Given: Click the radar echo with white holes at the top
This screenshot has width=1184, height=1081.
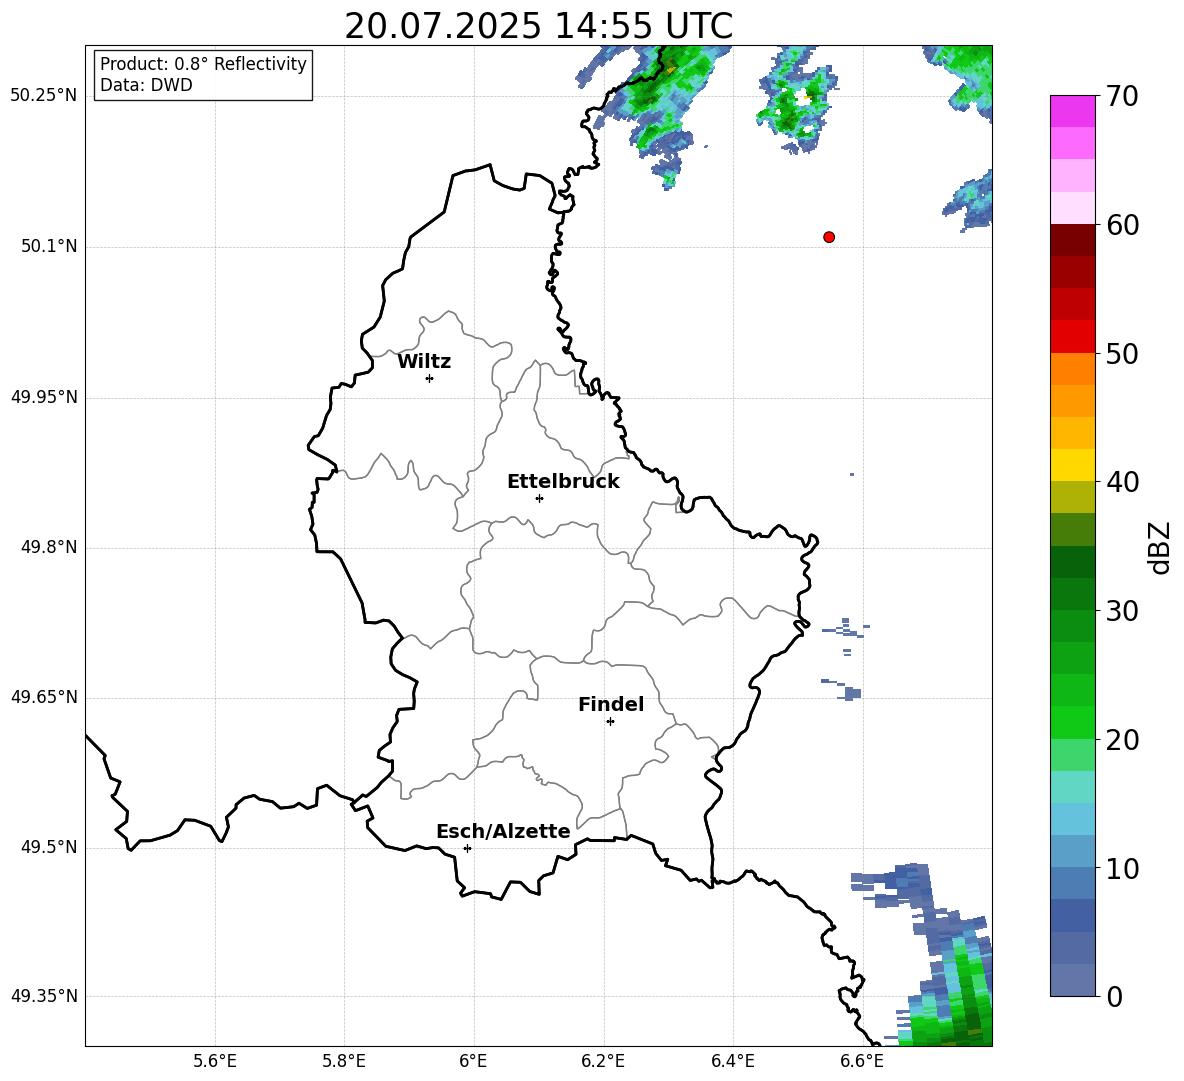Looking at the screenshot, I should pyautogui.click(x=797, y=100).
